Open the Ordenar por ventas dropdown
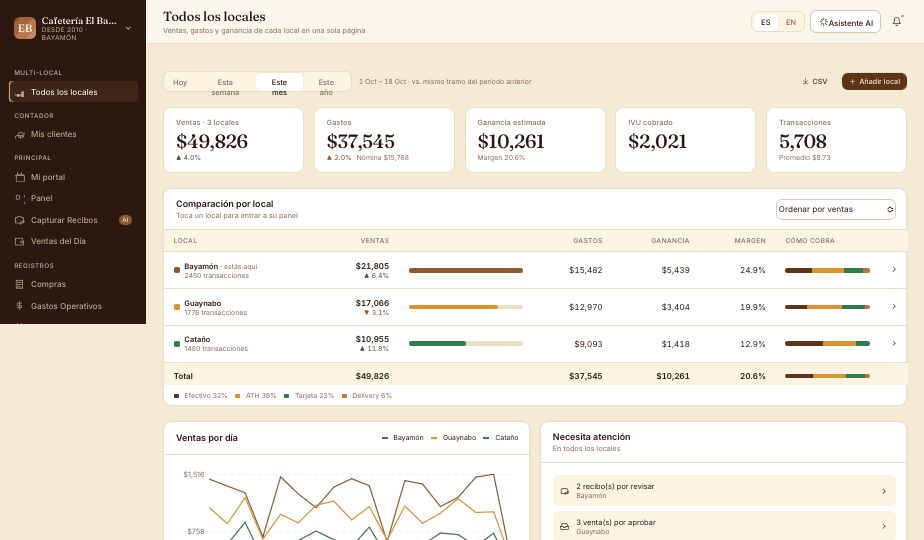The image size is (924, 540). click(x=836, y=209)
